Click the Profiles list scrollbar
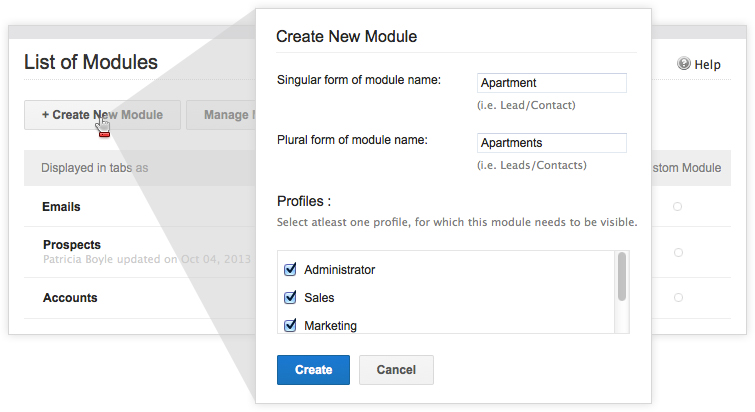755x412 pixels. [622, 277]
